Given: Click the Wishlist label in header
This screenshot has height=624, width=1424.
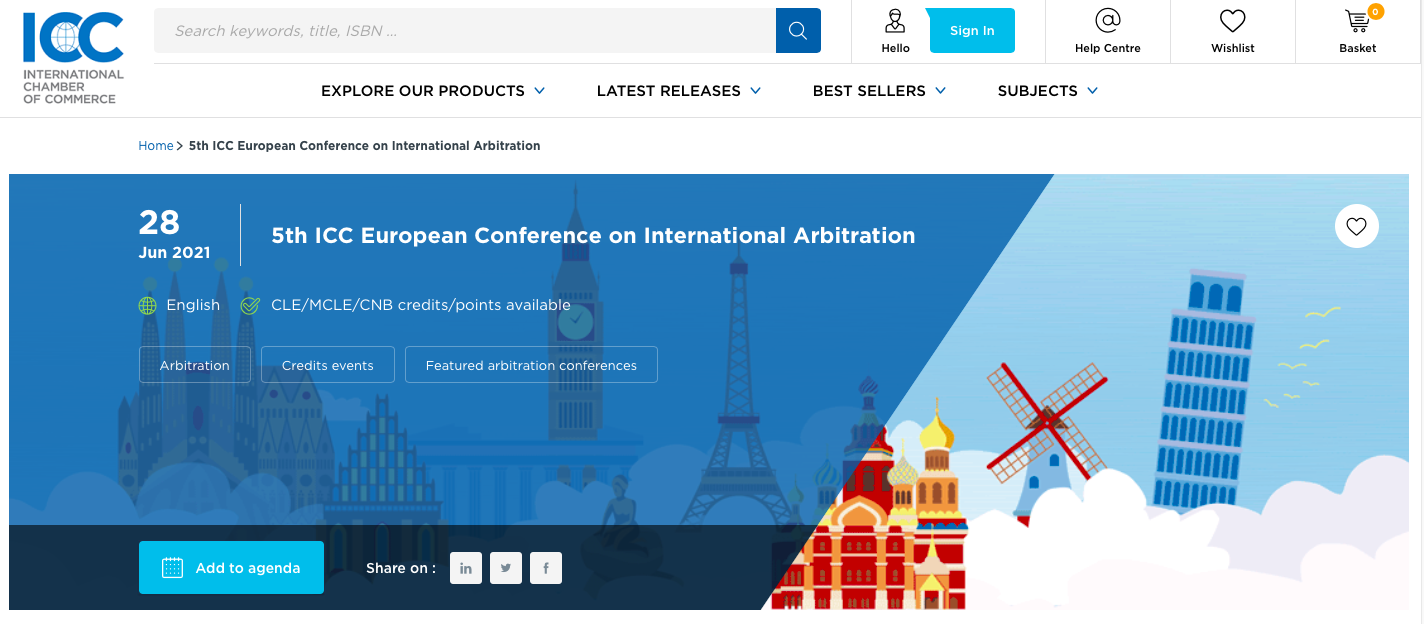Looking at the screenshot, I should (x=1232, y=48).
